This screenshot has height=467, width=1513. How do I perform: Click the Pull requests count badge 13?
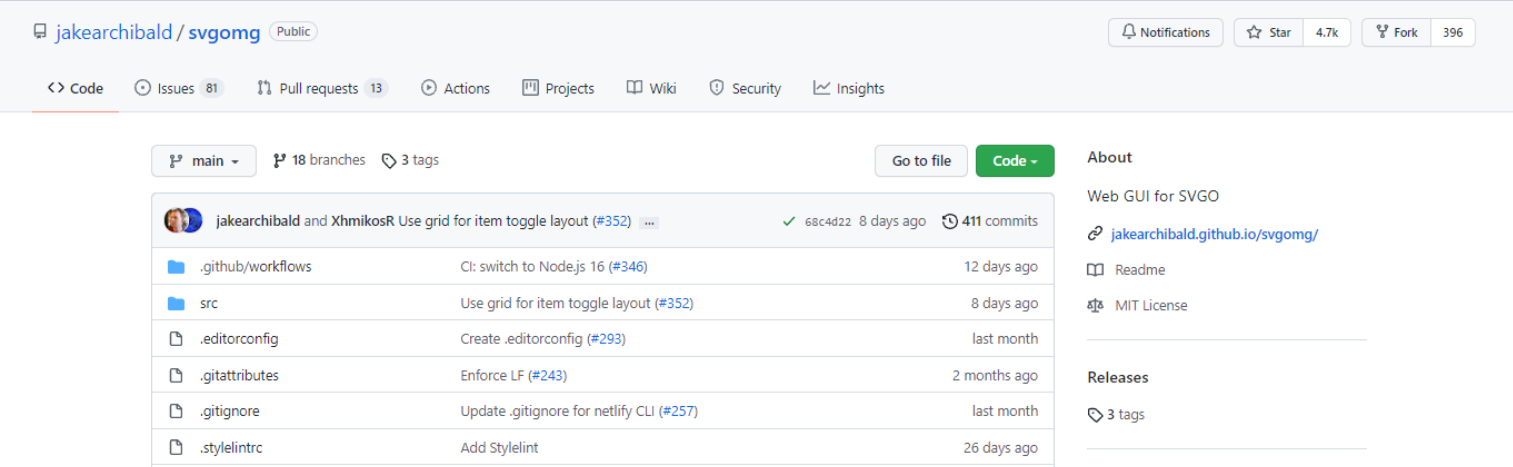376,88
